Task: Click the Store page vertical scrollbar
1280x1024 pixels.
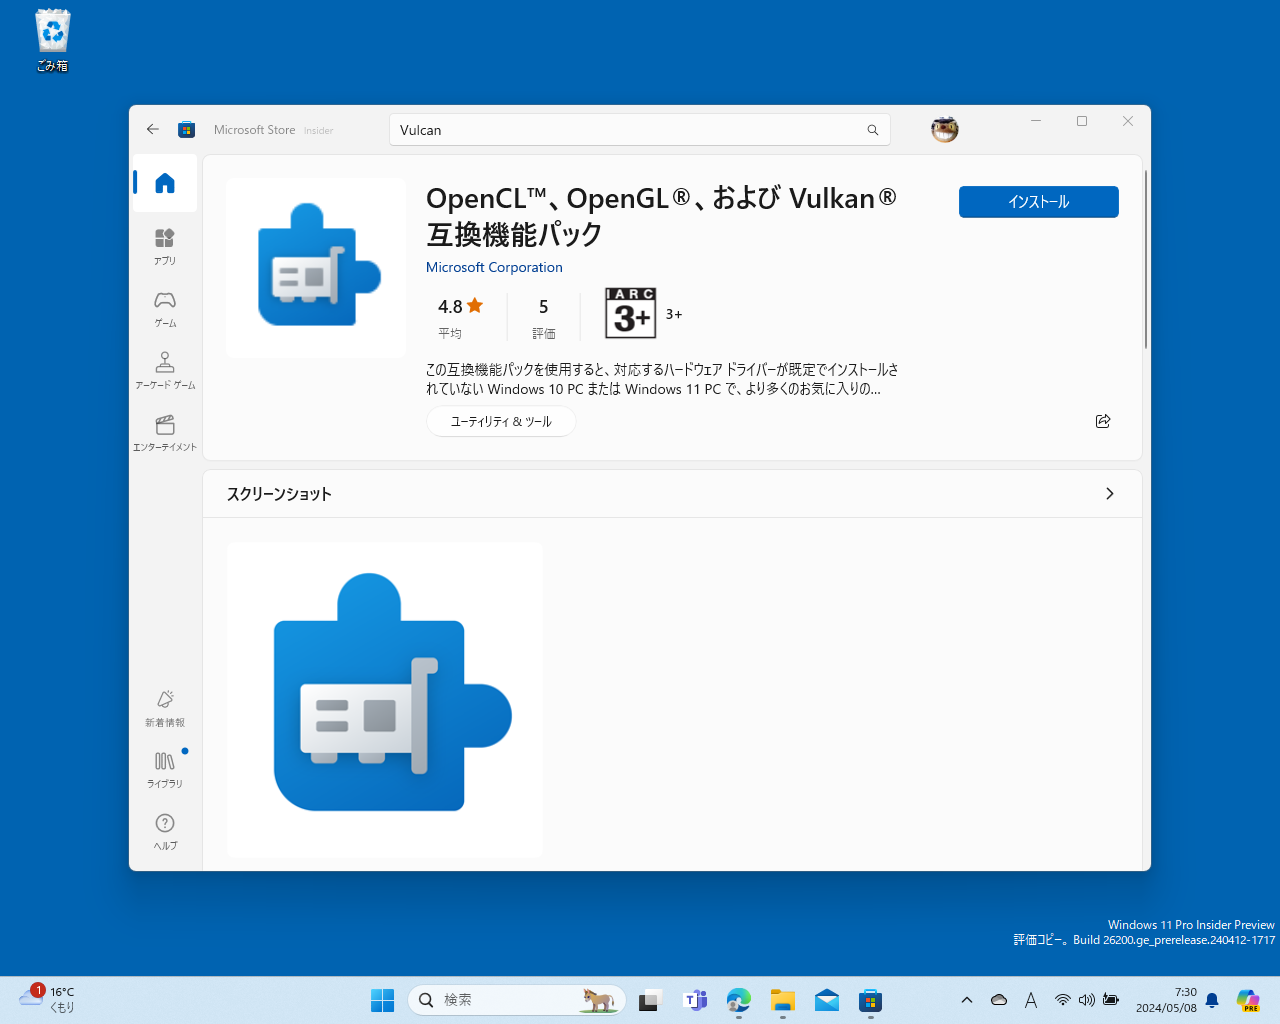Action: (1146, 260)
